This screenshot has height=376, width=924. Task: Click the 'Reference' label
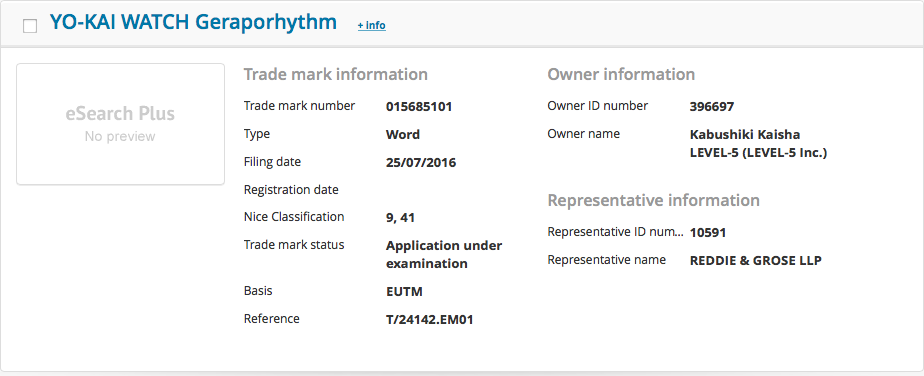(272, 319)
